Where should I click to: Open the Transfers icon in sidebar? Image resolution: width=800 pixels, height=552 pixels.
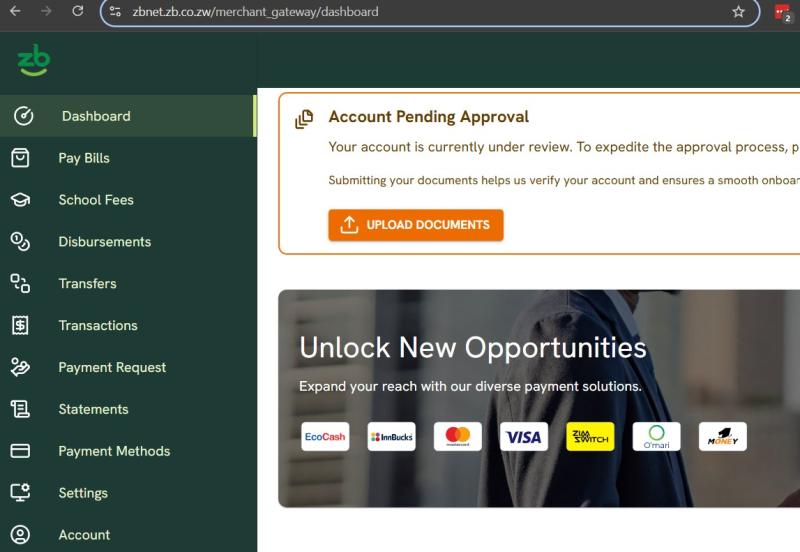point(20,283)
